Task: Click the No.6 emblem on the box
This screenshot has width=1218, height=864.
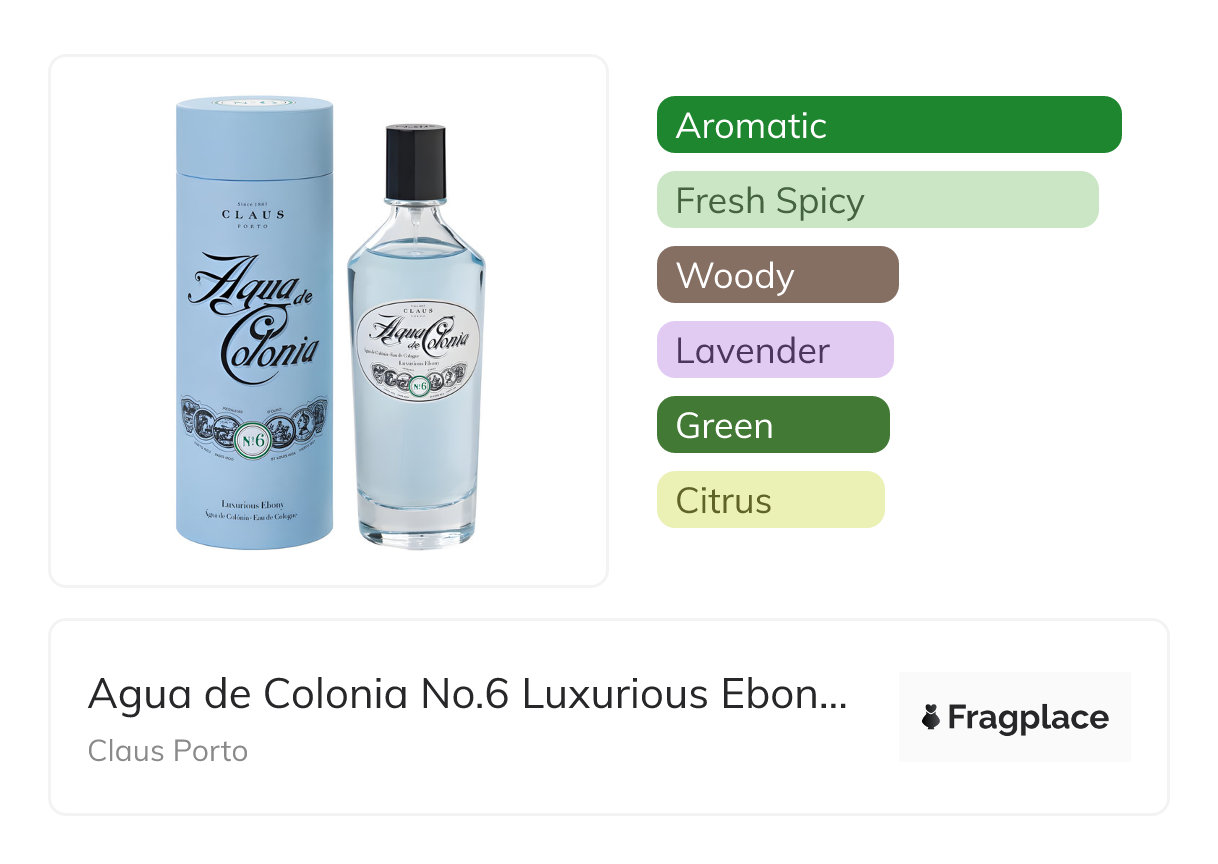Action: pos(254,438)
